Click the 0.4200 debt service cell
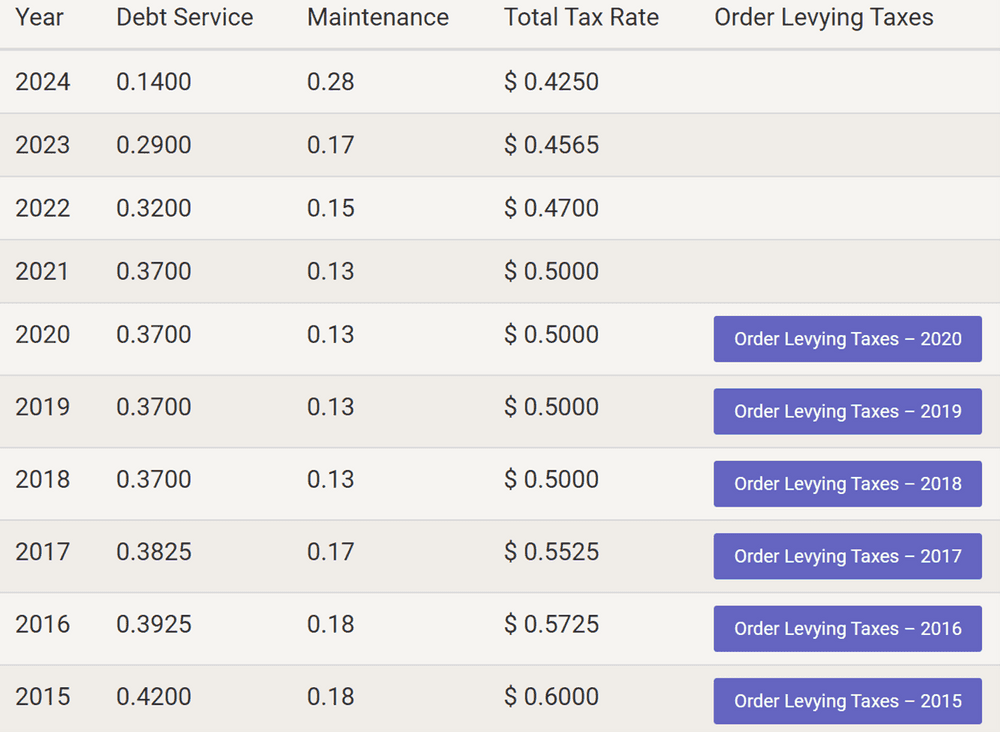Viewport: 1000px width, 732px height. click(x=153, y=697)
